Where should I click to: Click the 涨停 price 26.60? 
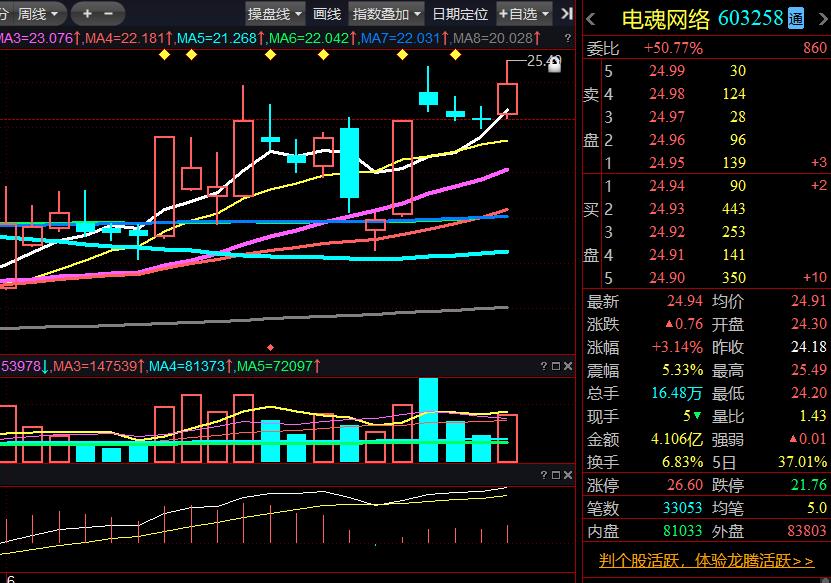click(x=685, y=485)
